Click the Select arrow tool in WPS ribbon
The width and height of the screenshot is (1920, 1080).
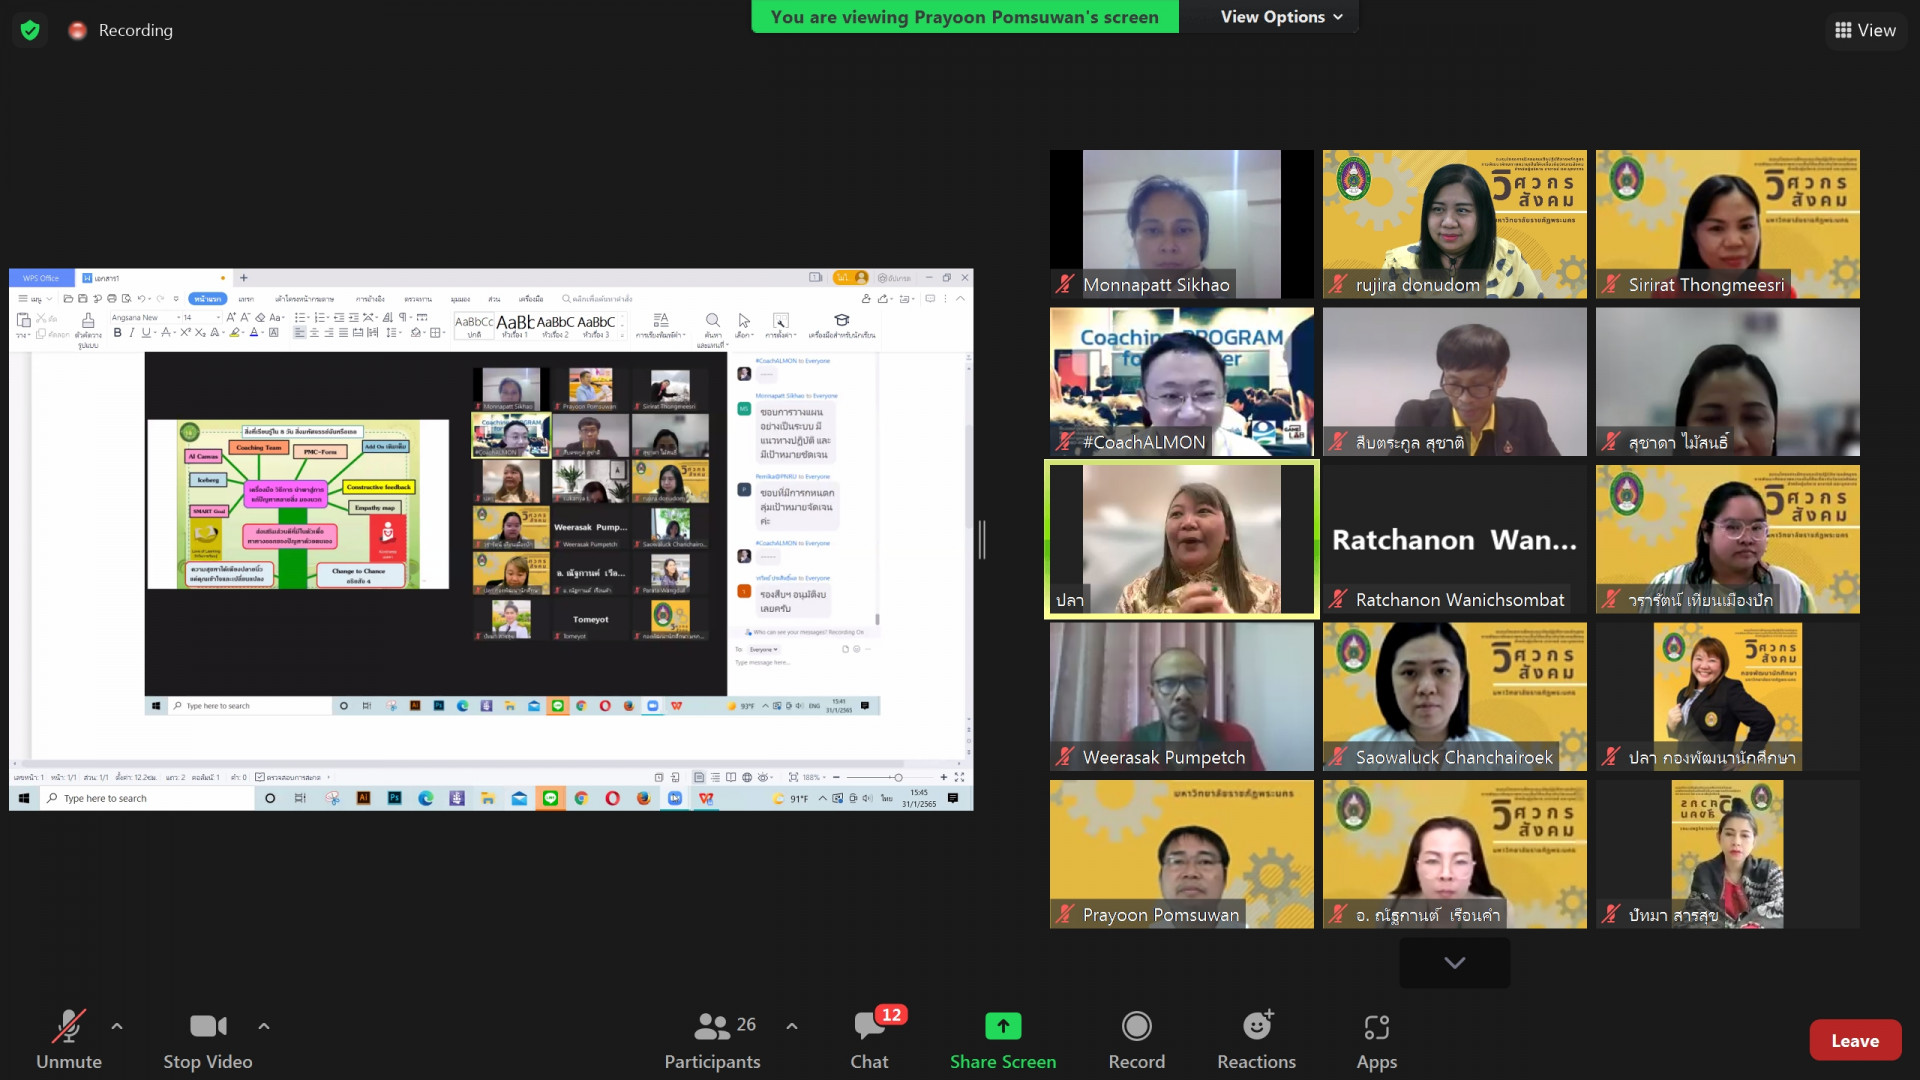coord(744,321)
